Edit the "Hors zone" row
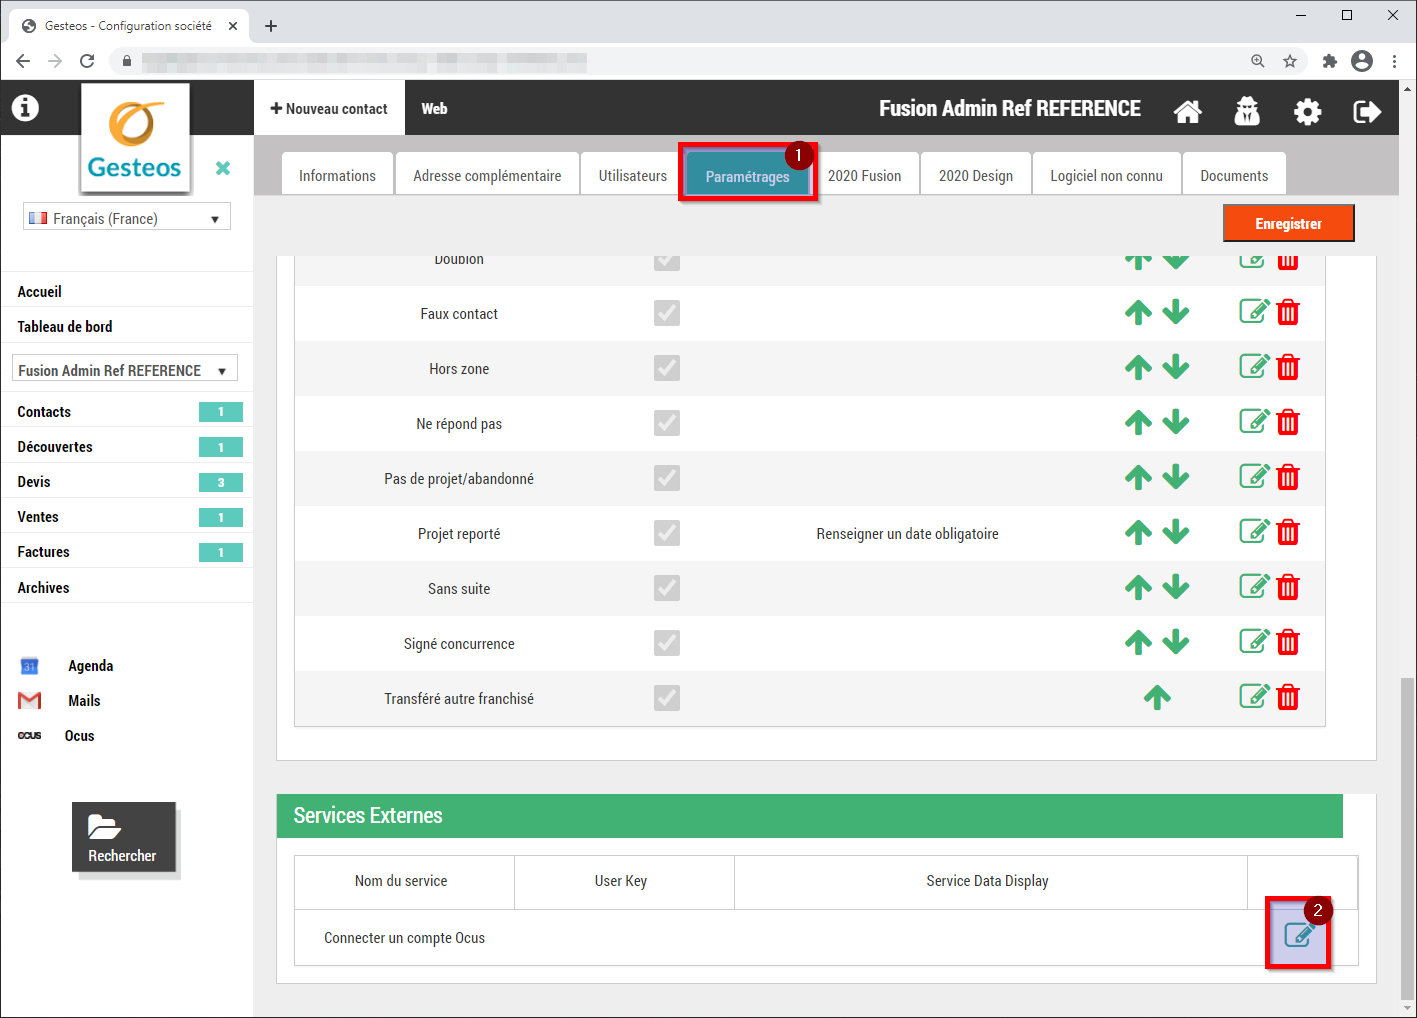Screen dimensions: 1417x1018 (1253, 367)
